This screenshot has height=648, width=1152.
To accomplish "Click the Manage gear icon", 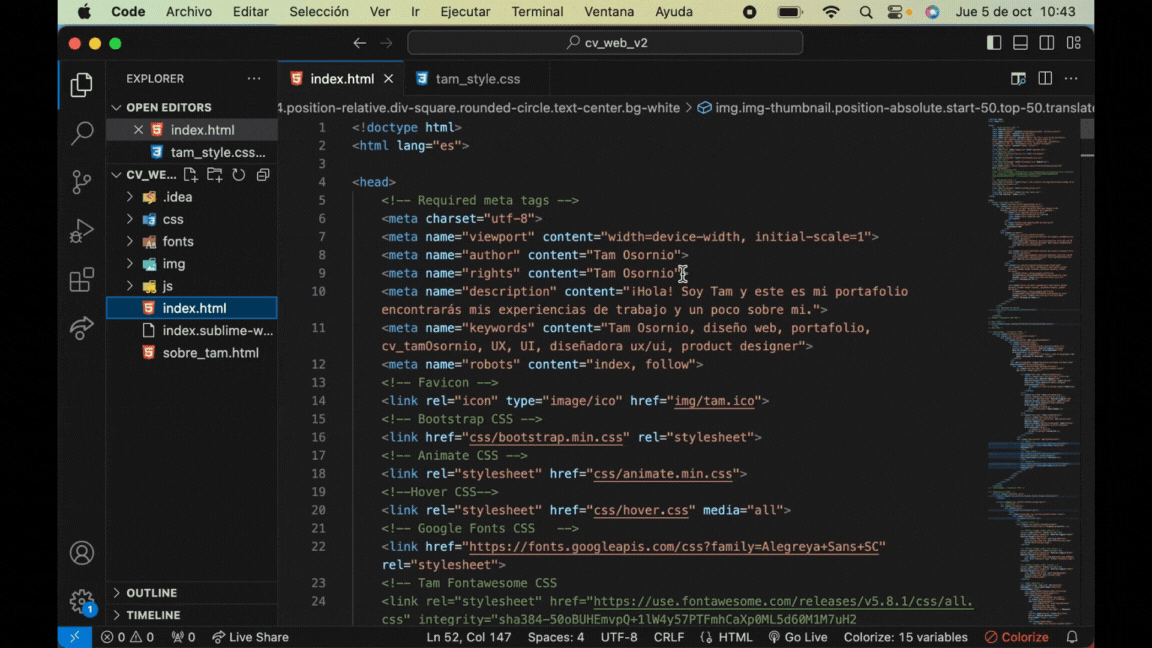I will (82, 601).
